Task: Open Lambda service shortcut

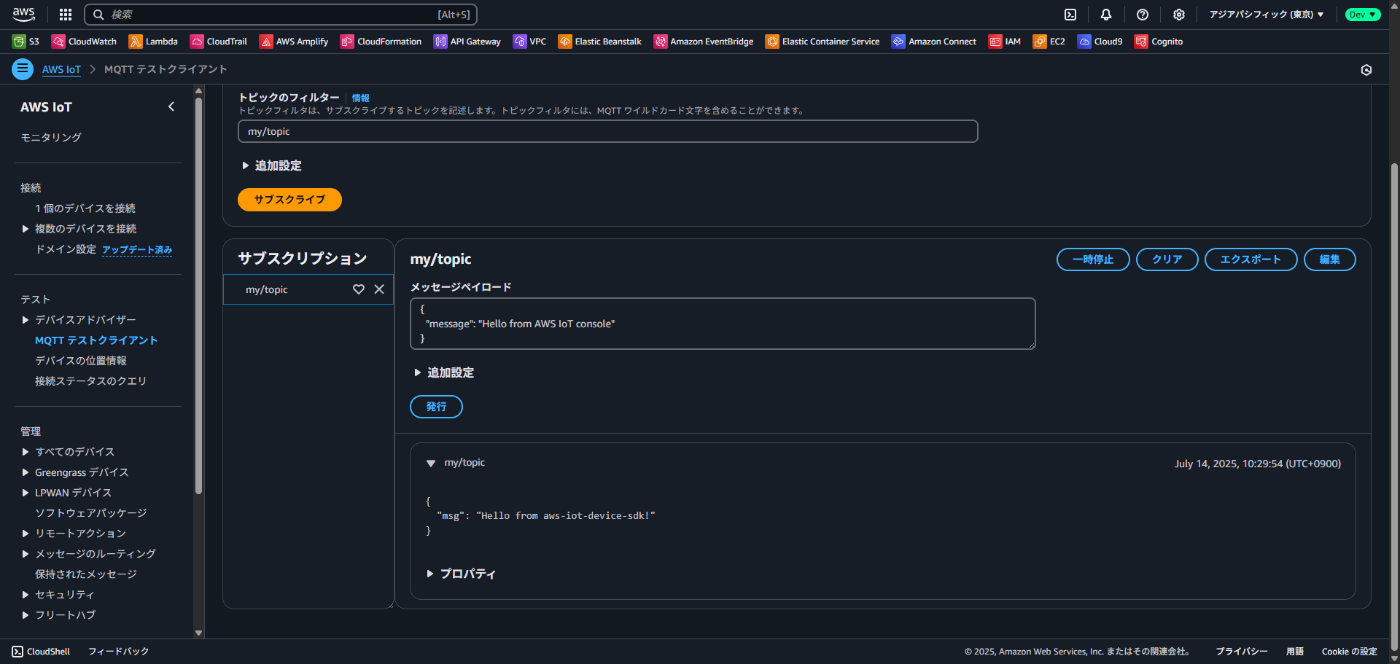Action: 153,42
